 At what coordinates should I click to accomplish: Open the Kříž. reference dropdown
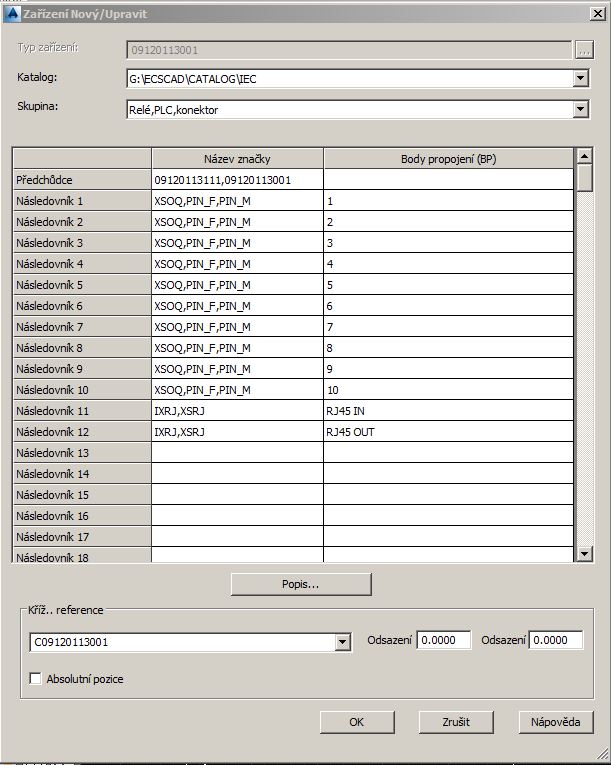[x=343, y=642]
